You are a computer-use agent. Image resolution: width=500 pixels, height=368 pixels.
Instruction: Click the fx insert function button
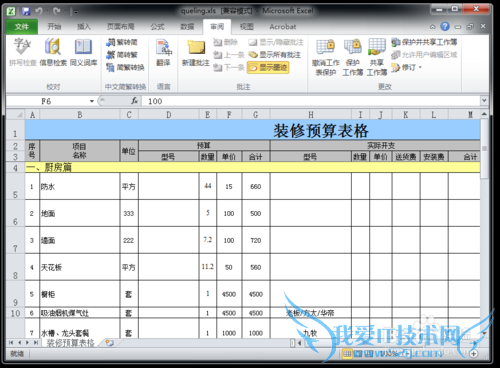134,101
